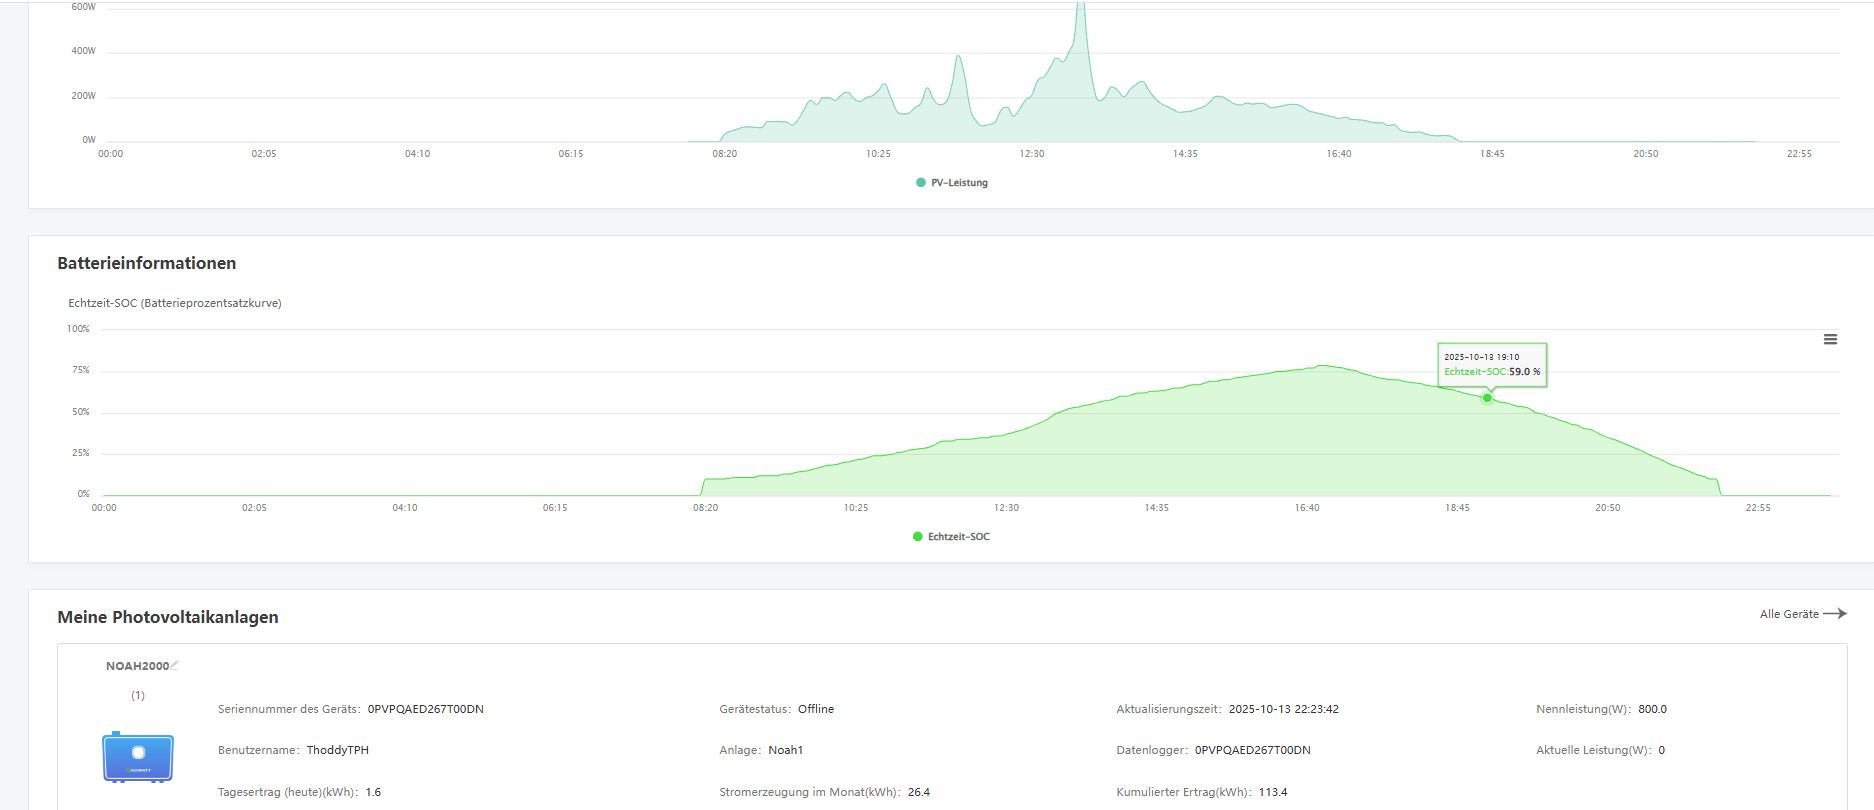This screenshot has width=1874, height=810.
Task: Click the tallest peak in PV-Leistung chart
Action: point(1080,8)
